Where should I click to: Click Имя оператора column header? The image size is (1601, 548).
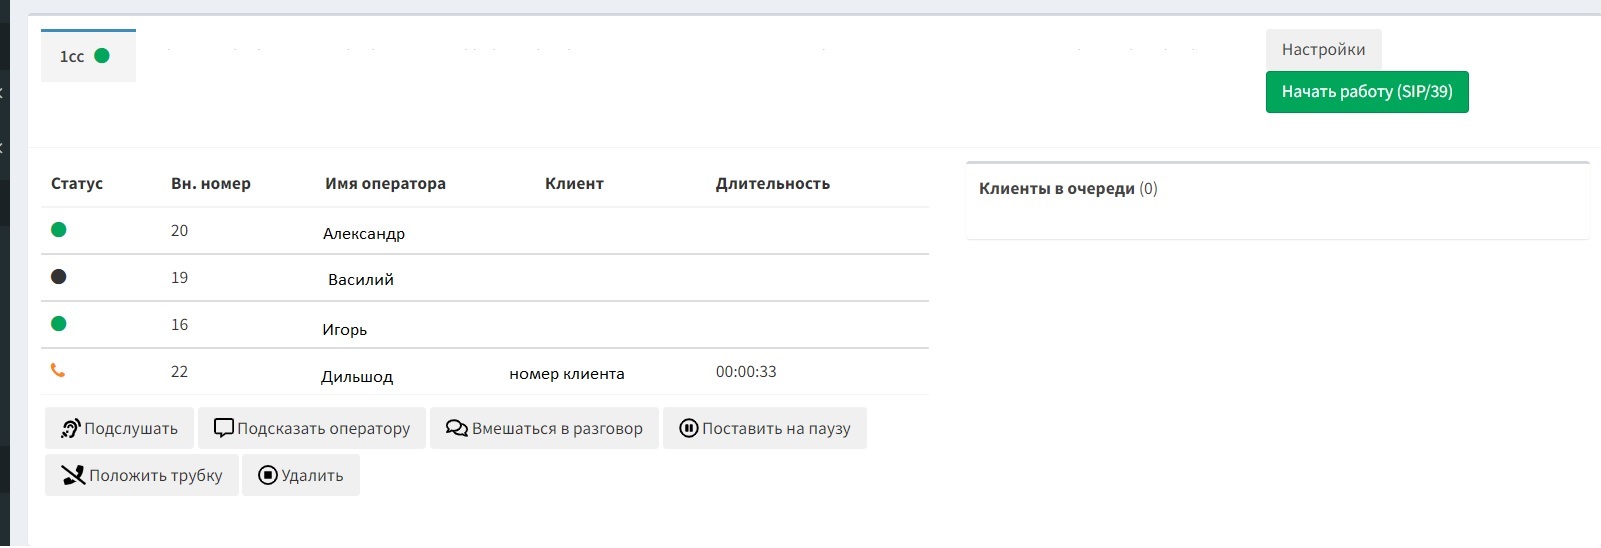point(385,184)
